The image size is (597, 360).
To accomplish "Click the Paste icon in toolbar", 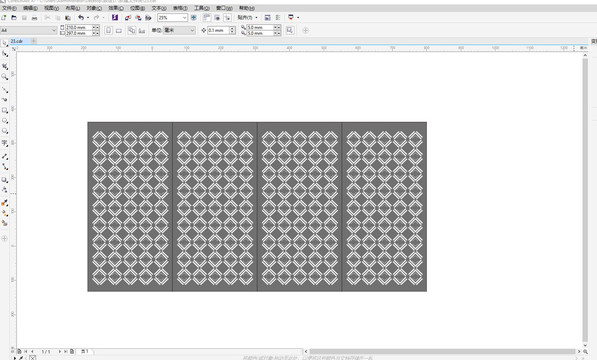I will [68, 18].
